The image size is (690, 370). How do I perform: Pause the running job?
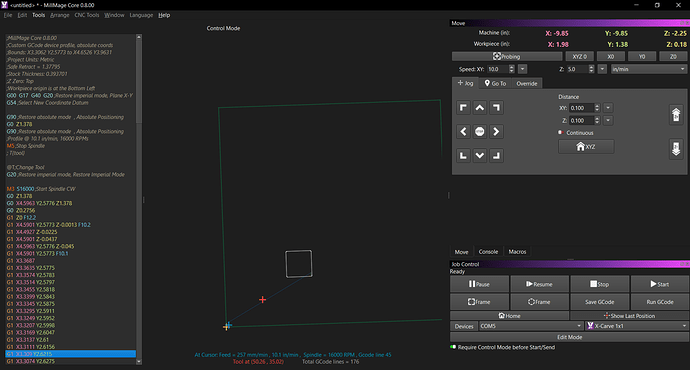(479, 284)
